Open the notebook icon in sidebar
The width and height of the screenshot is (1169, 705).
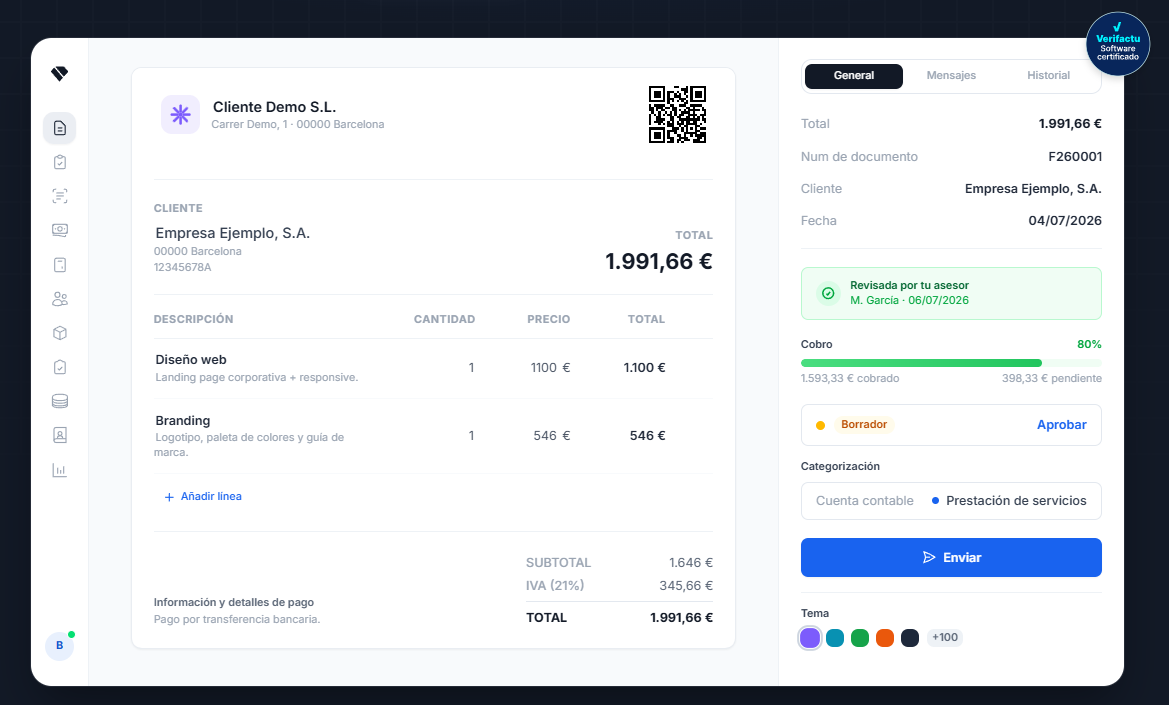(60, 265)
